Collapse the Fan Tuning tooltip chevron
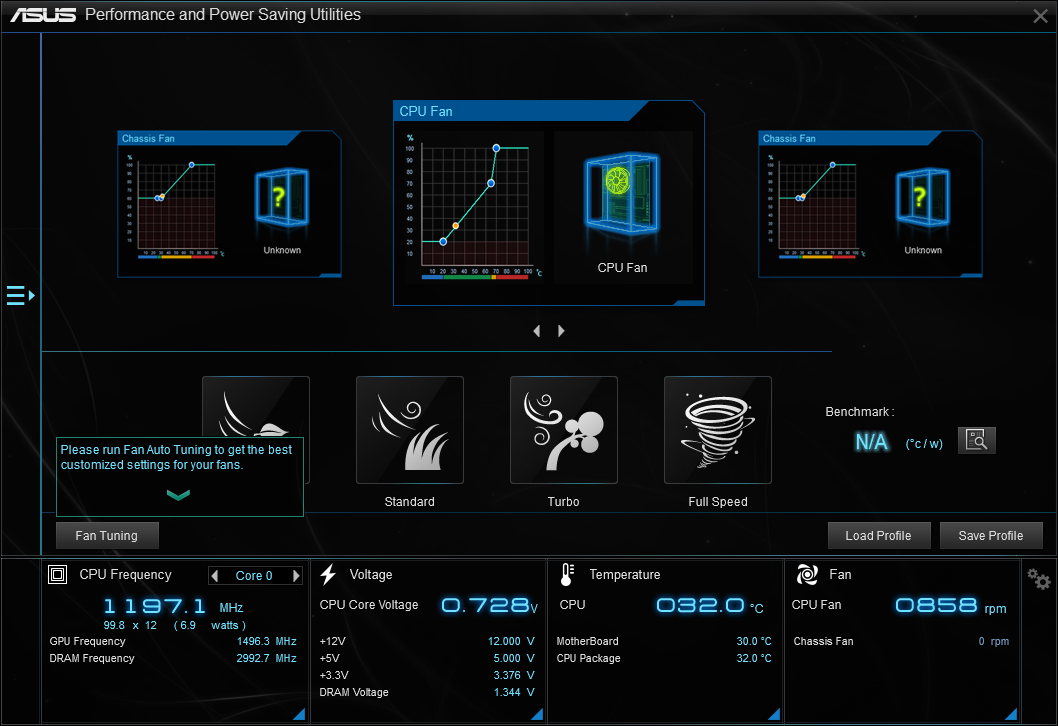This screenshot has height=726, width=1058. [178, 494]
